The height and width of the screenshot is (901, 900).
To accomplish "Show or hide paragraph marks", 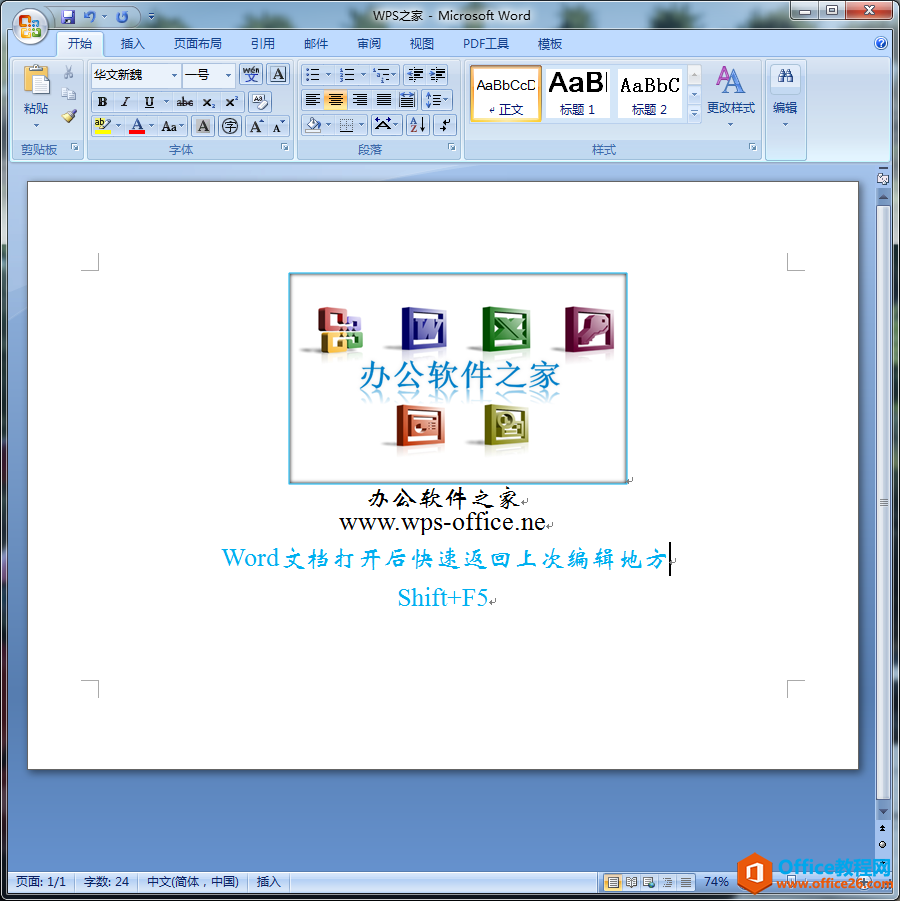I will (x=444, y=124).
